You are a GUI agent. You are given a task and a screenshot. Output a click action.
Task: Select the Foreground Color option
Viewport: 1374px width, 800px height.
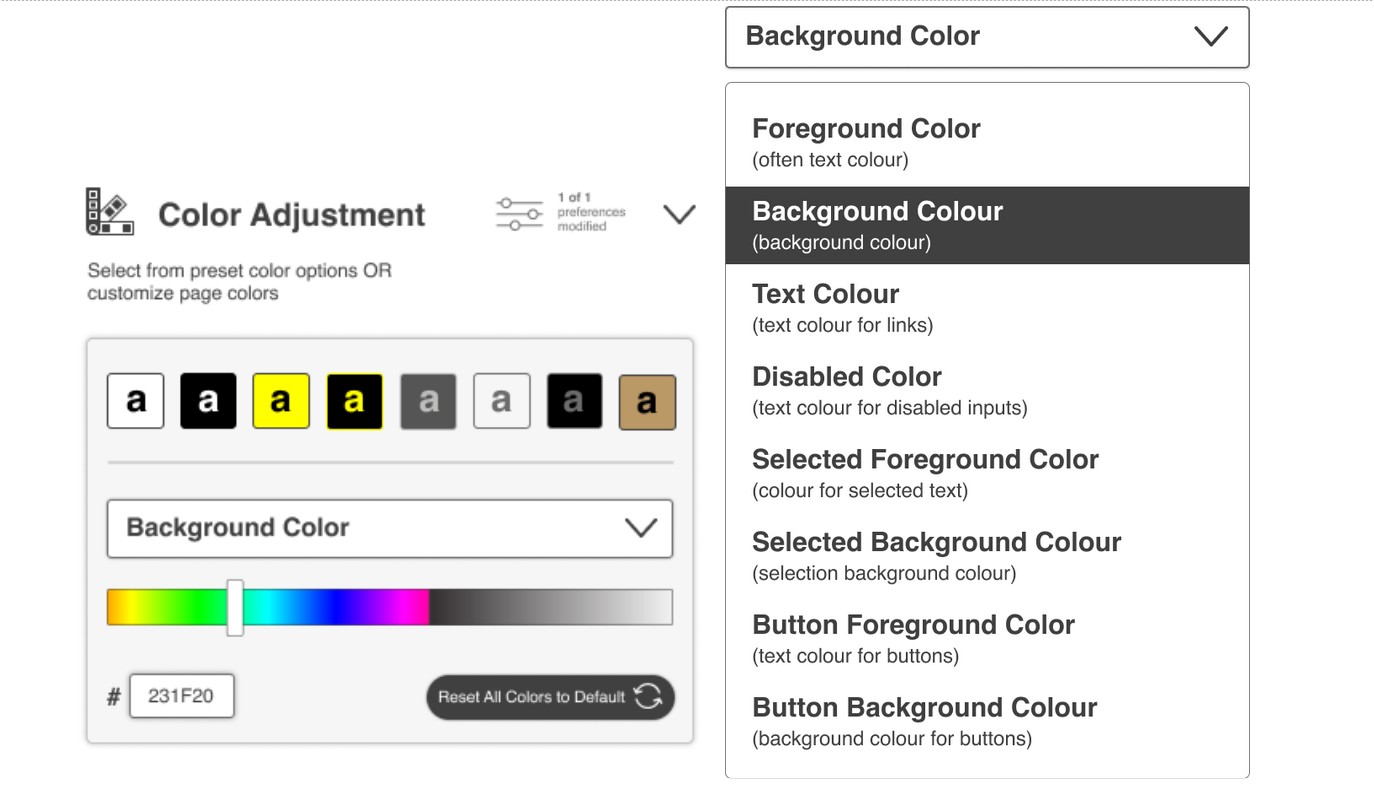pyautogui.click(x=986, y=140)
